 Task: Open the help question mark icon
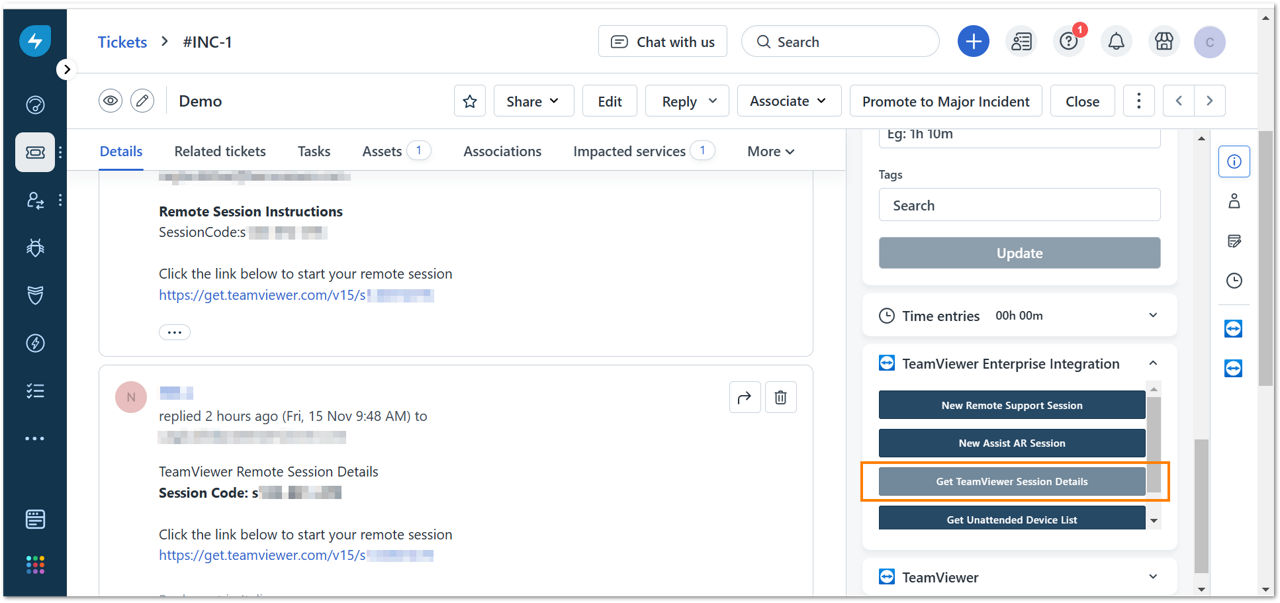1069,42
